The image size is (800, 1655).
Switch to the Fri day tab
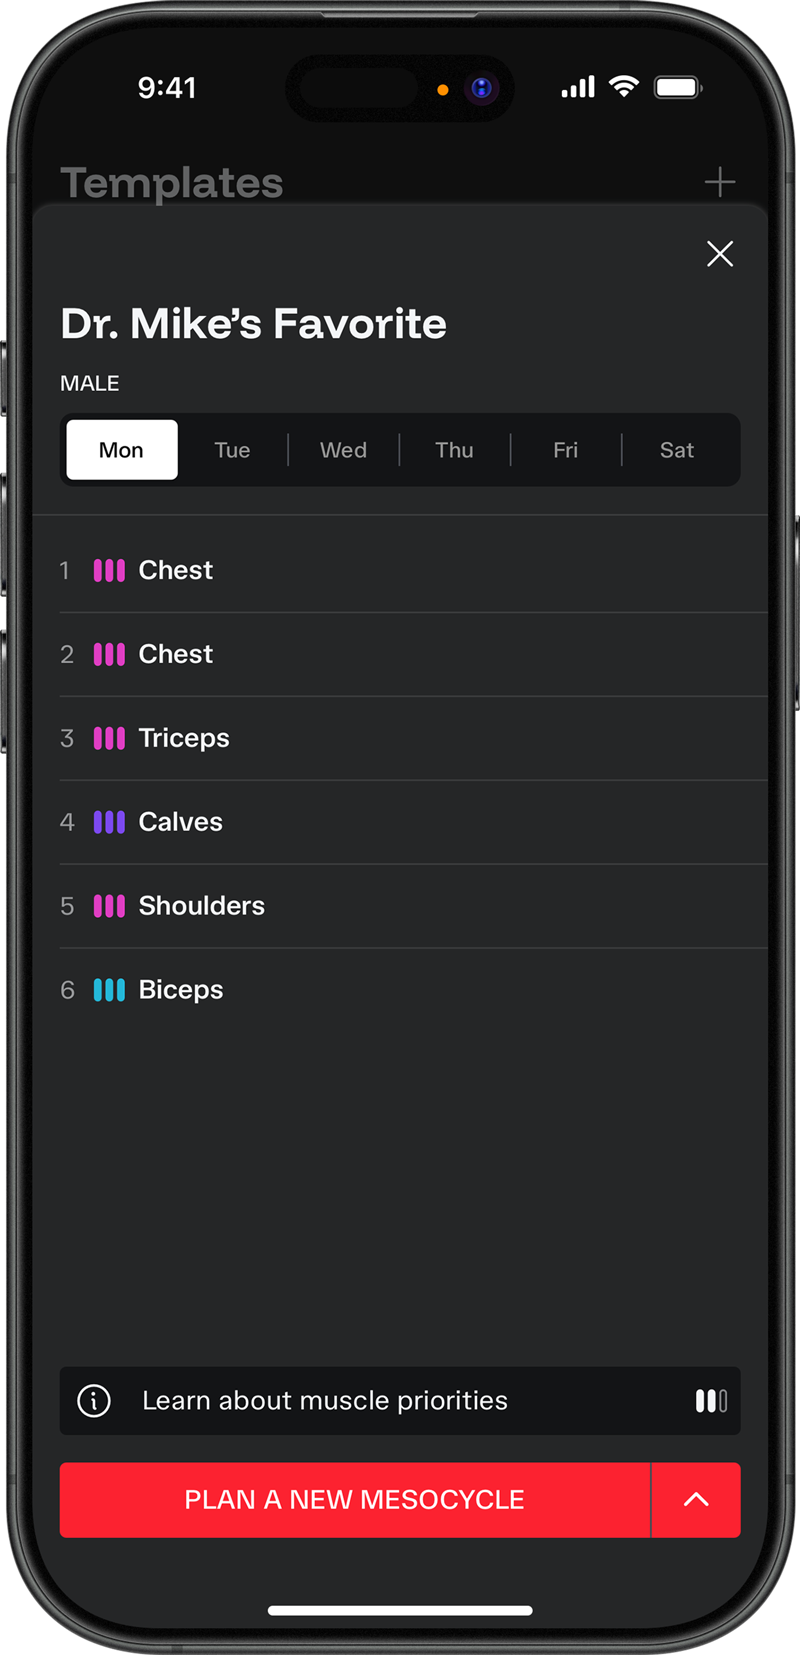pyautogui.click(x=565, y=450)
